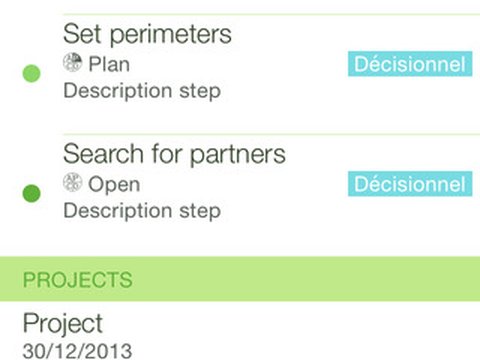Click the separator line above Search for partners
This screenshot has height=360, width=480.
(x=271, y=134)
